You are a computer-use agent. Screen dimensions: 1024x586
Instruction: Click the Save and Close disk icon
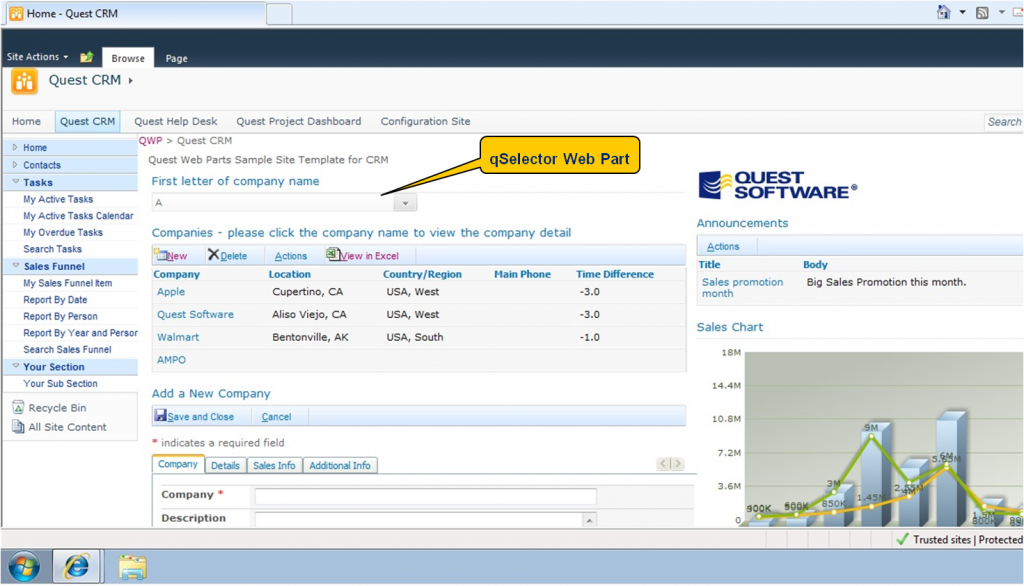tap(160, 415)
